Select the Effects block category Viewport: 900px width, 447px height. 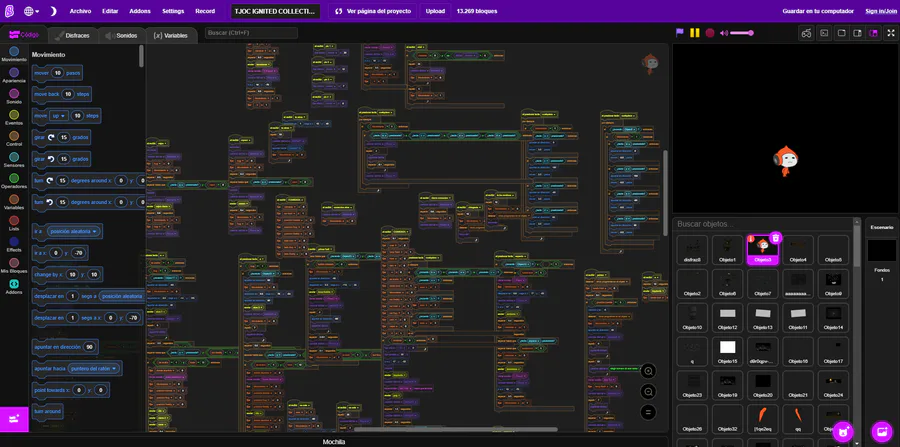[x=14, y=244]
